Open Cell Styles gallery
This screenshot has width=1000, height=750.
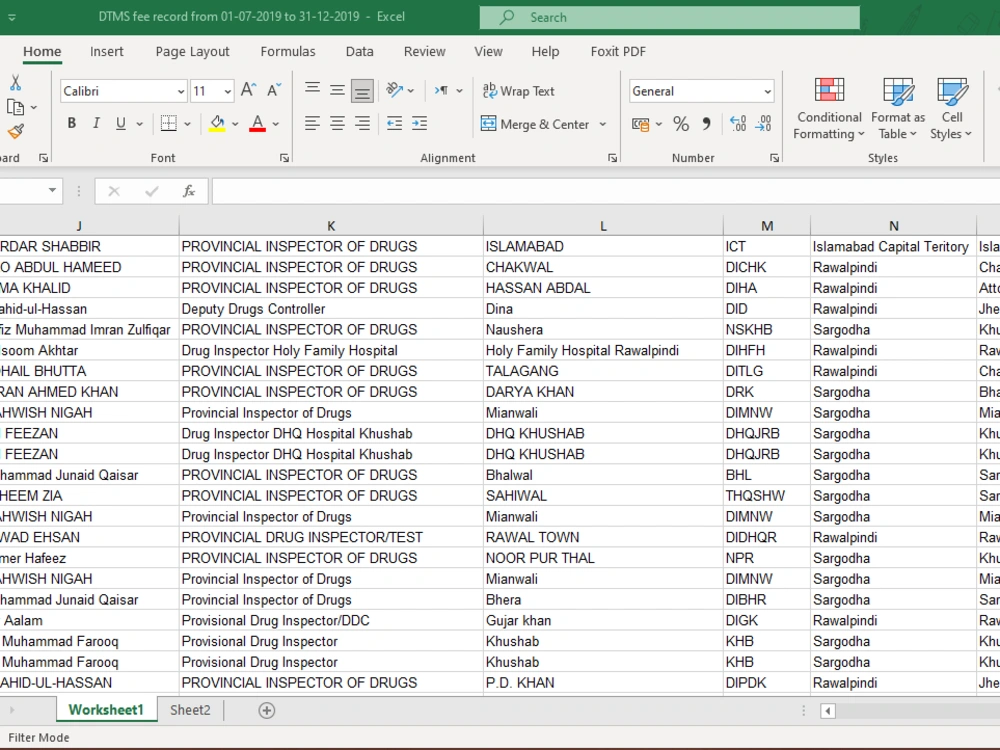952,109
